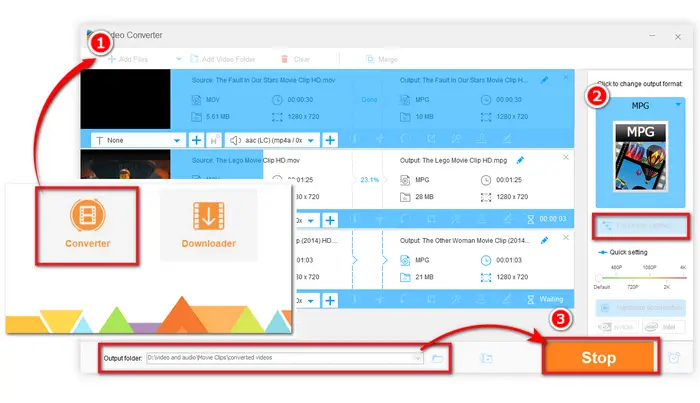Open trim tool in Other Woman row
Image resolution: width=700 pixels, height=403 pixels.
[x=380, y=299]
